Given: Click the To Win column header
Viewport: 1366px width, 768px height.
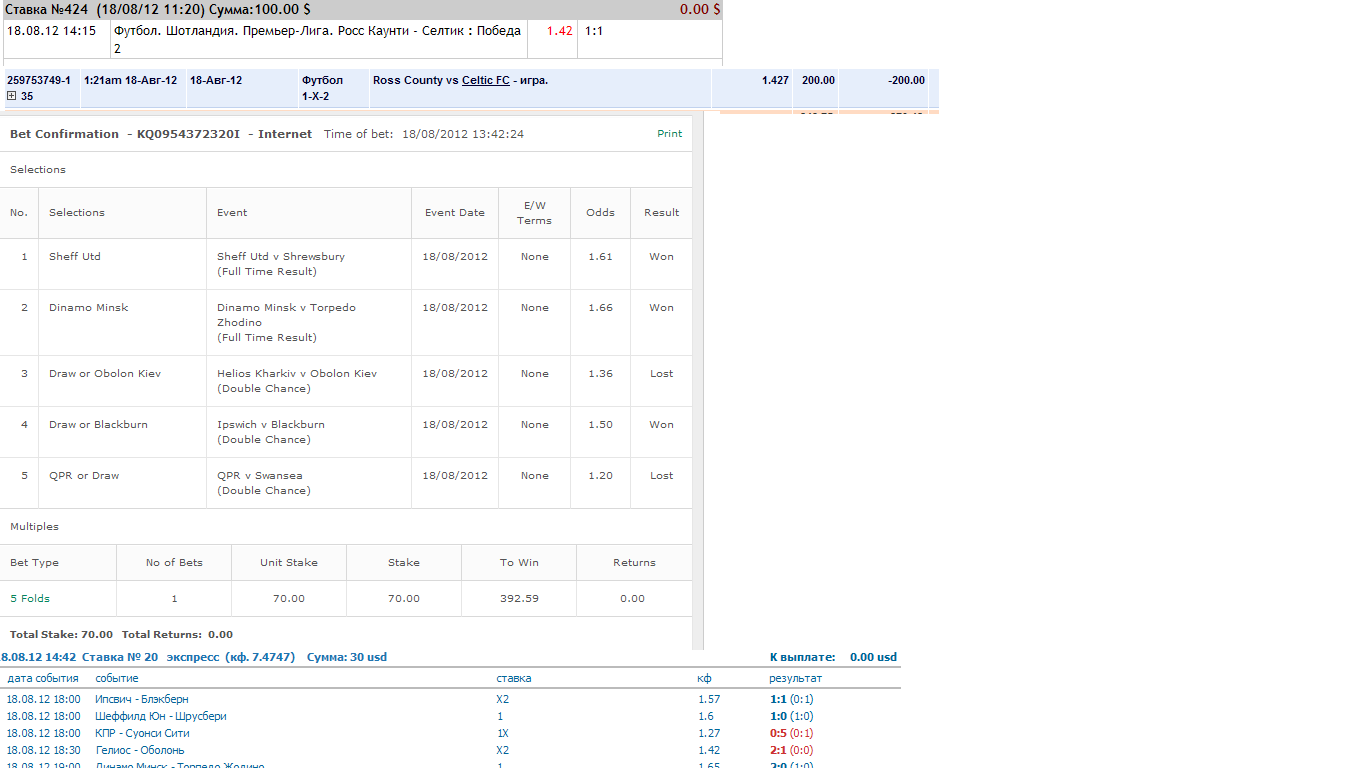Looking at the screenshot, I should [x=519, y=563].
